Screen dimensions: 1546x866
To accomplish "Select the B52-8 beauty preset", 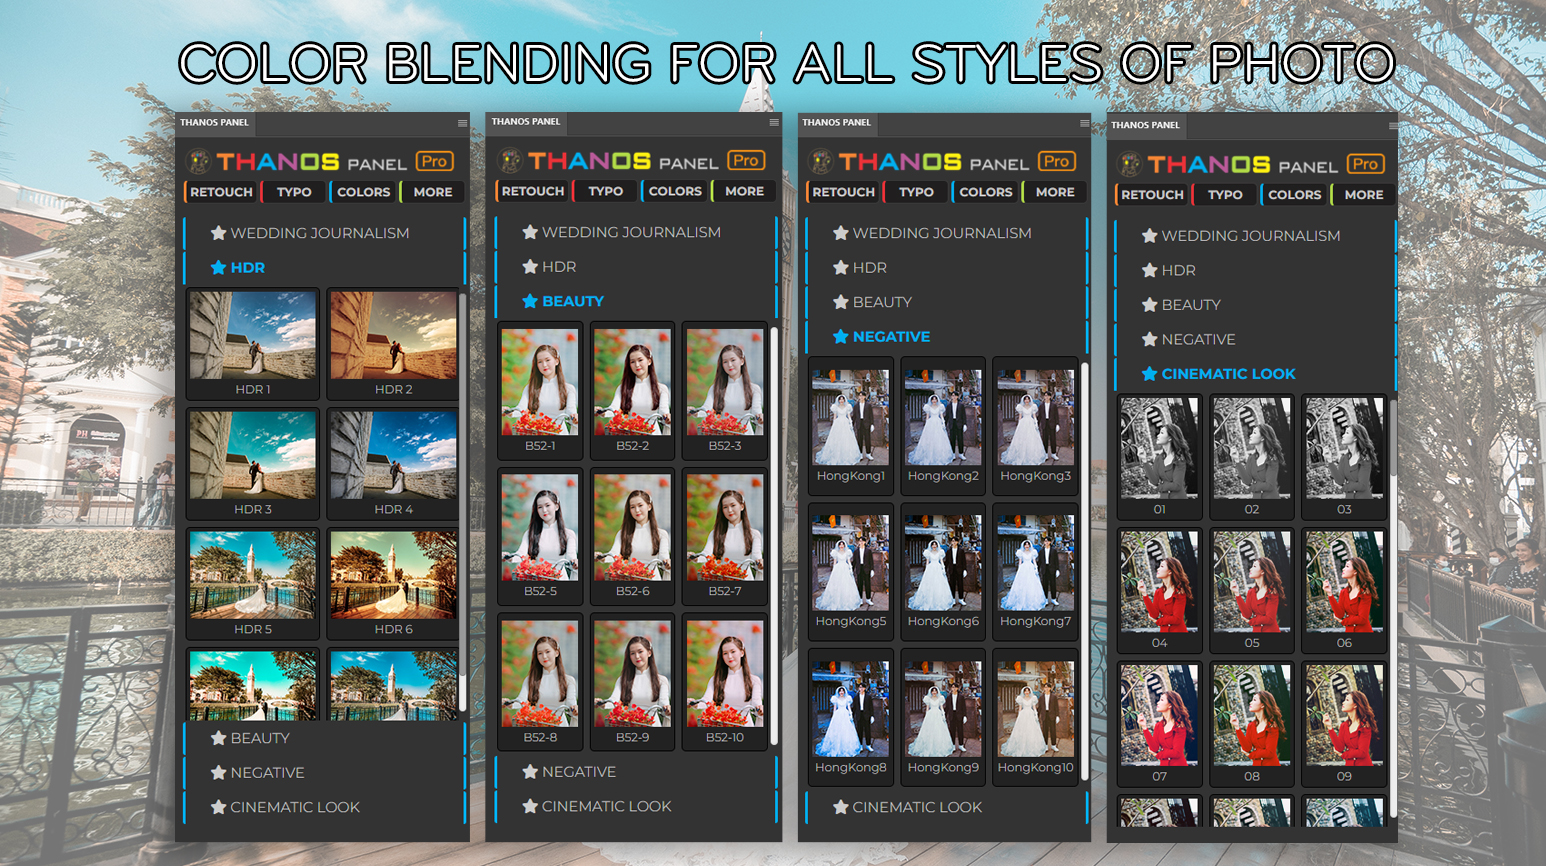I will pyautogui.click(x=540, y=682).
